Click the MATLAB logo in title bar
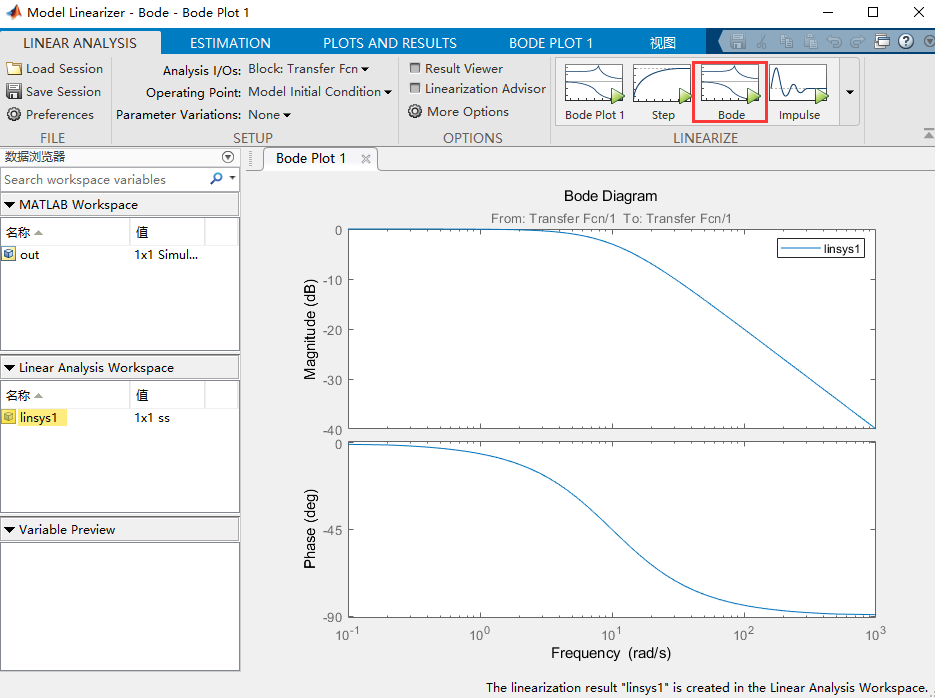This screenshot has height=698, width=935. coord(13,12)
